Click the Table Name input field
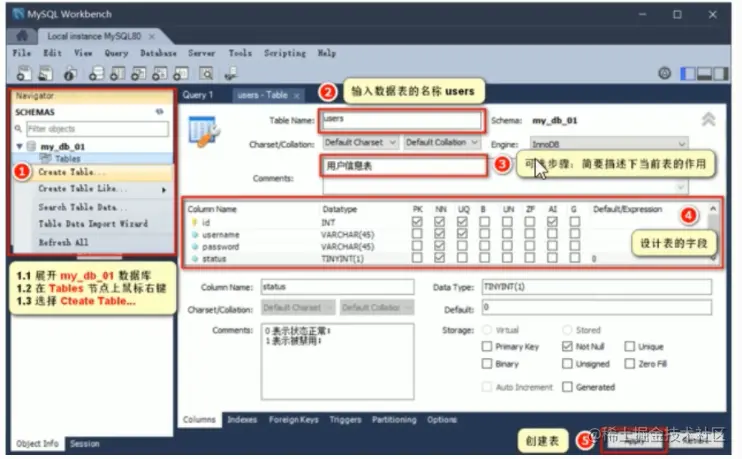Screen dimensions: 742x459 click(402, 120)
